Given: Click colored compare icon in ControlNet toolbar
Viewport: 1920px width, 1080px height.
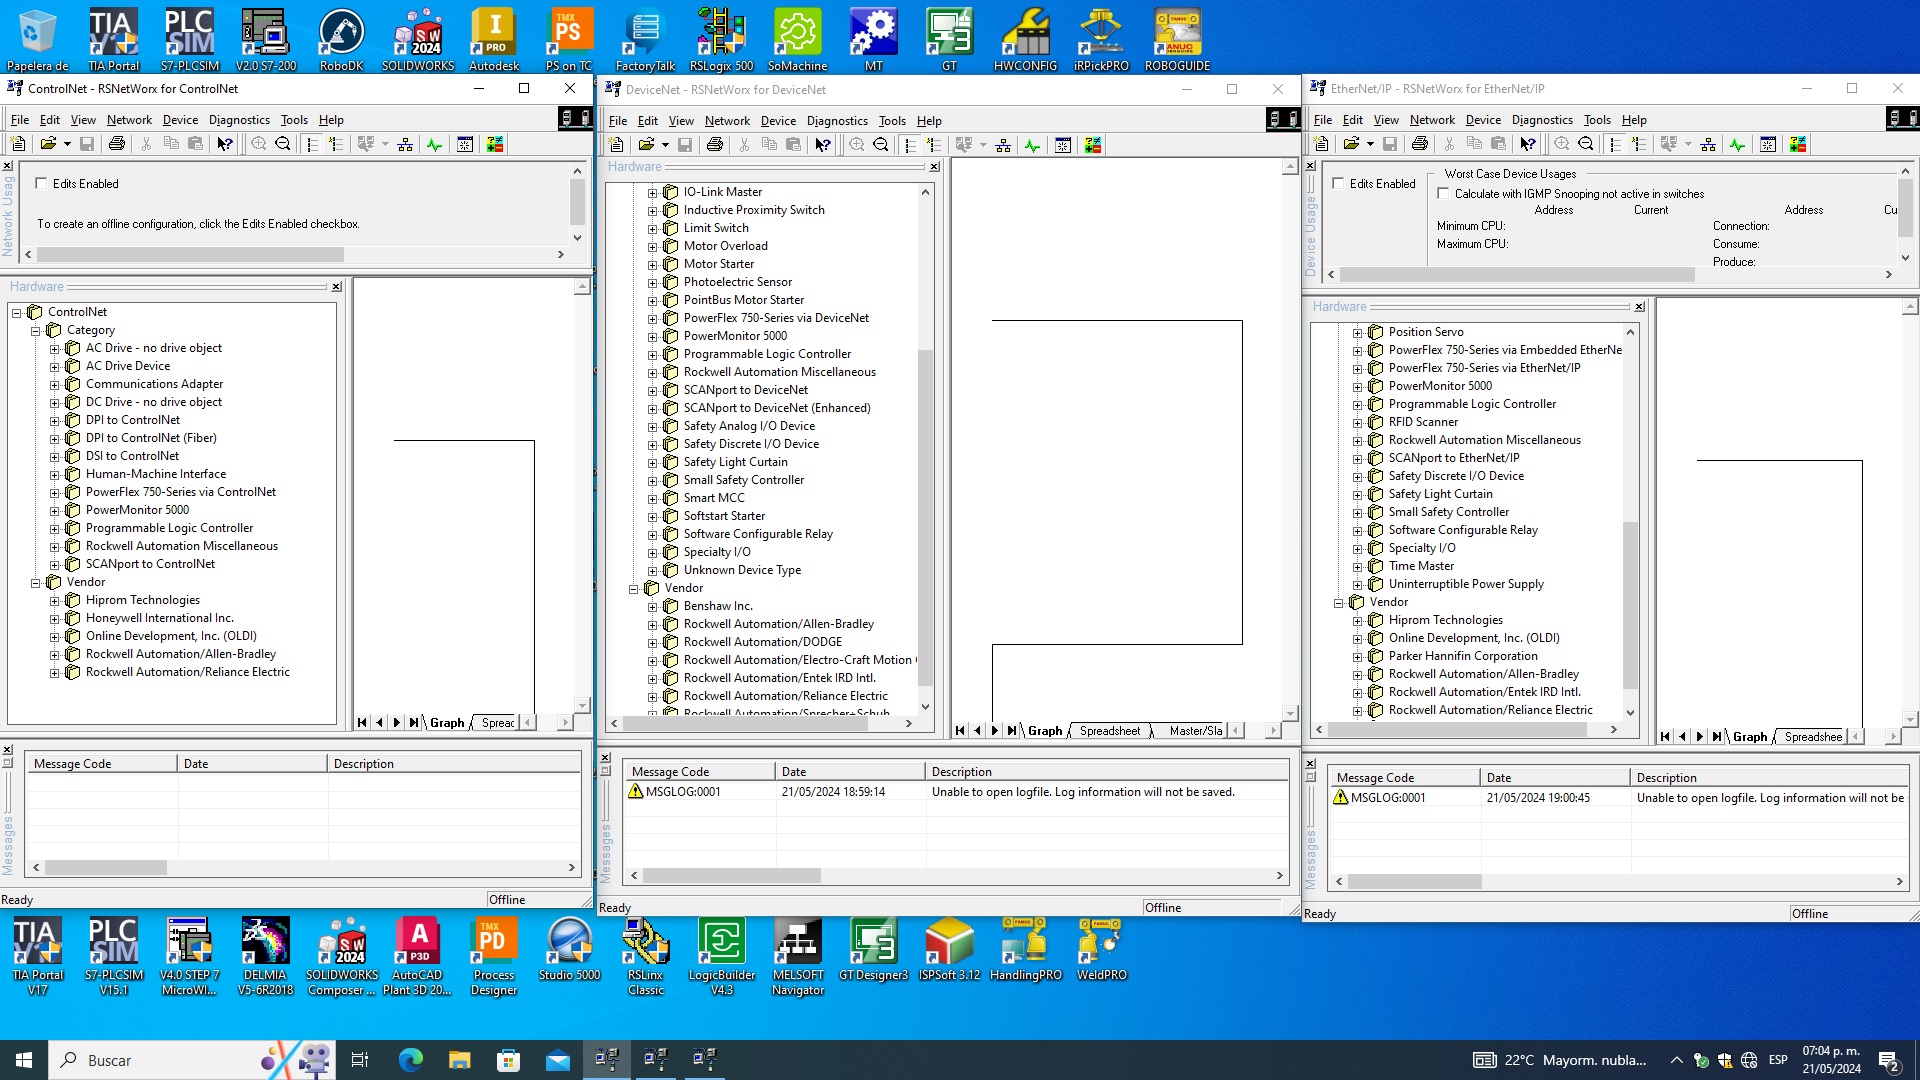Looking at the screenshot, I should coord(495,144).
